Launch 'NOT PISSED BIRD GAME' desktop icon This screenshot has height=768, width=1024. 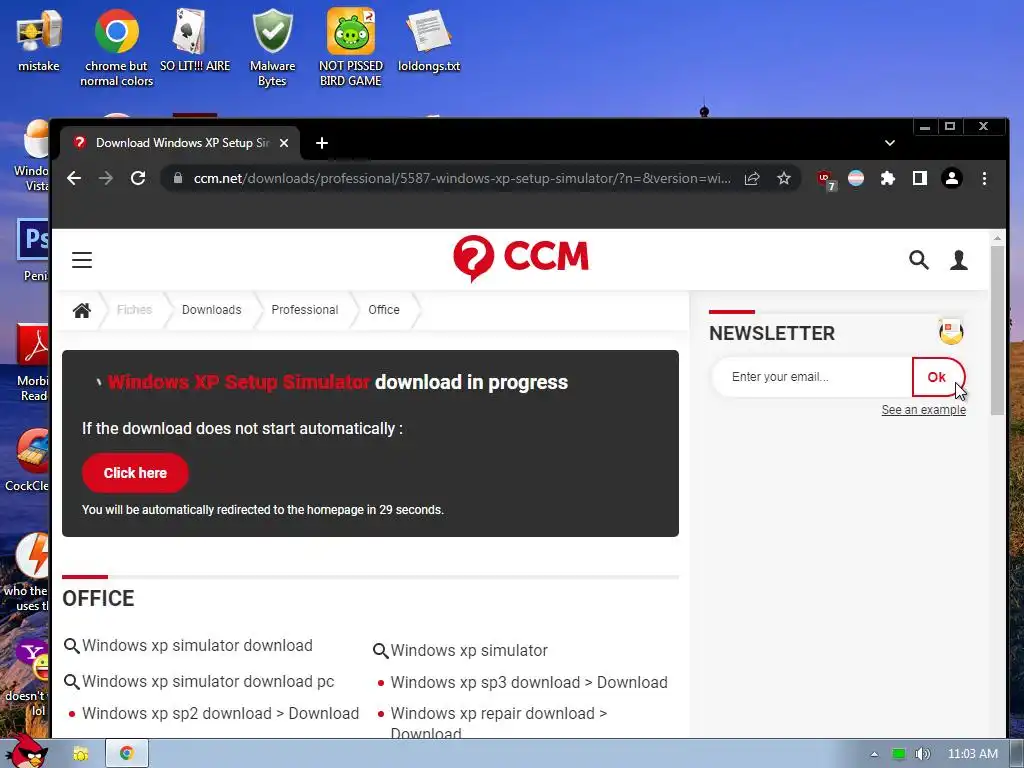coord(351,47)
